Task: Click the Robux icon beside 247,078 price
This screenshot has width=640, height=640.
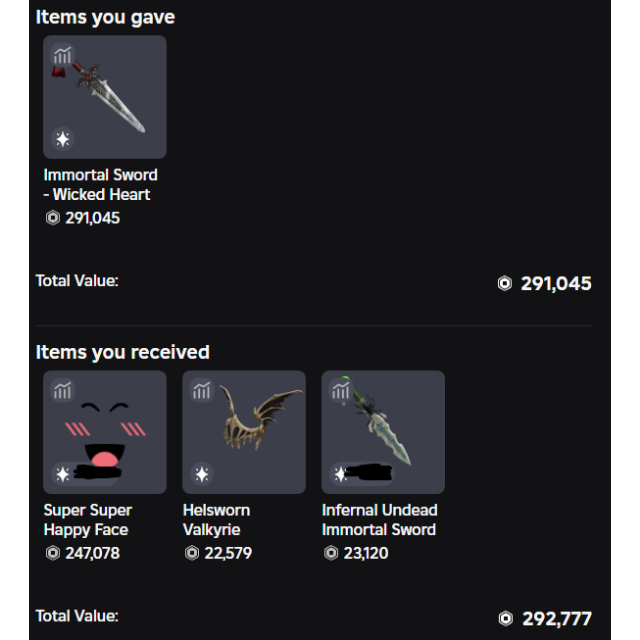Action: [x=53, y=553]
